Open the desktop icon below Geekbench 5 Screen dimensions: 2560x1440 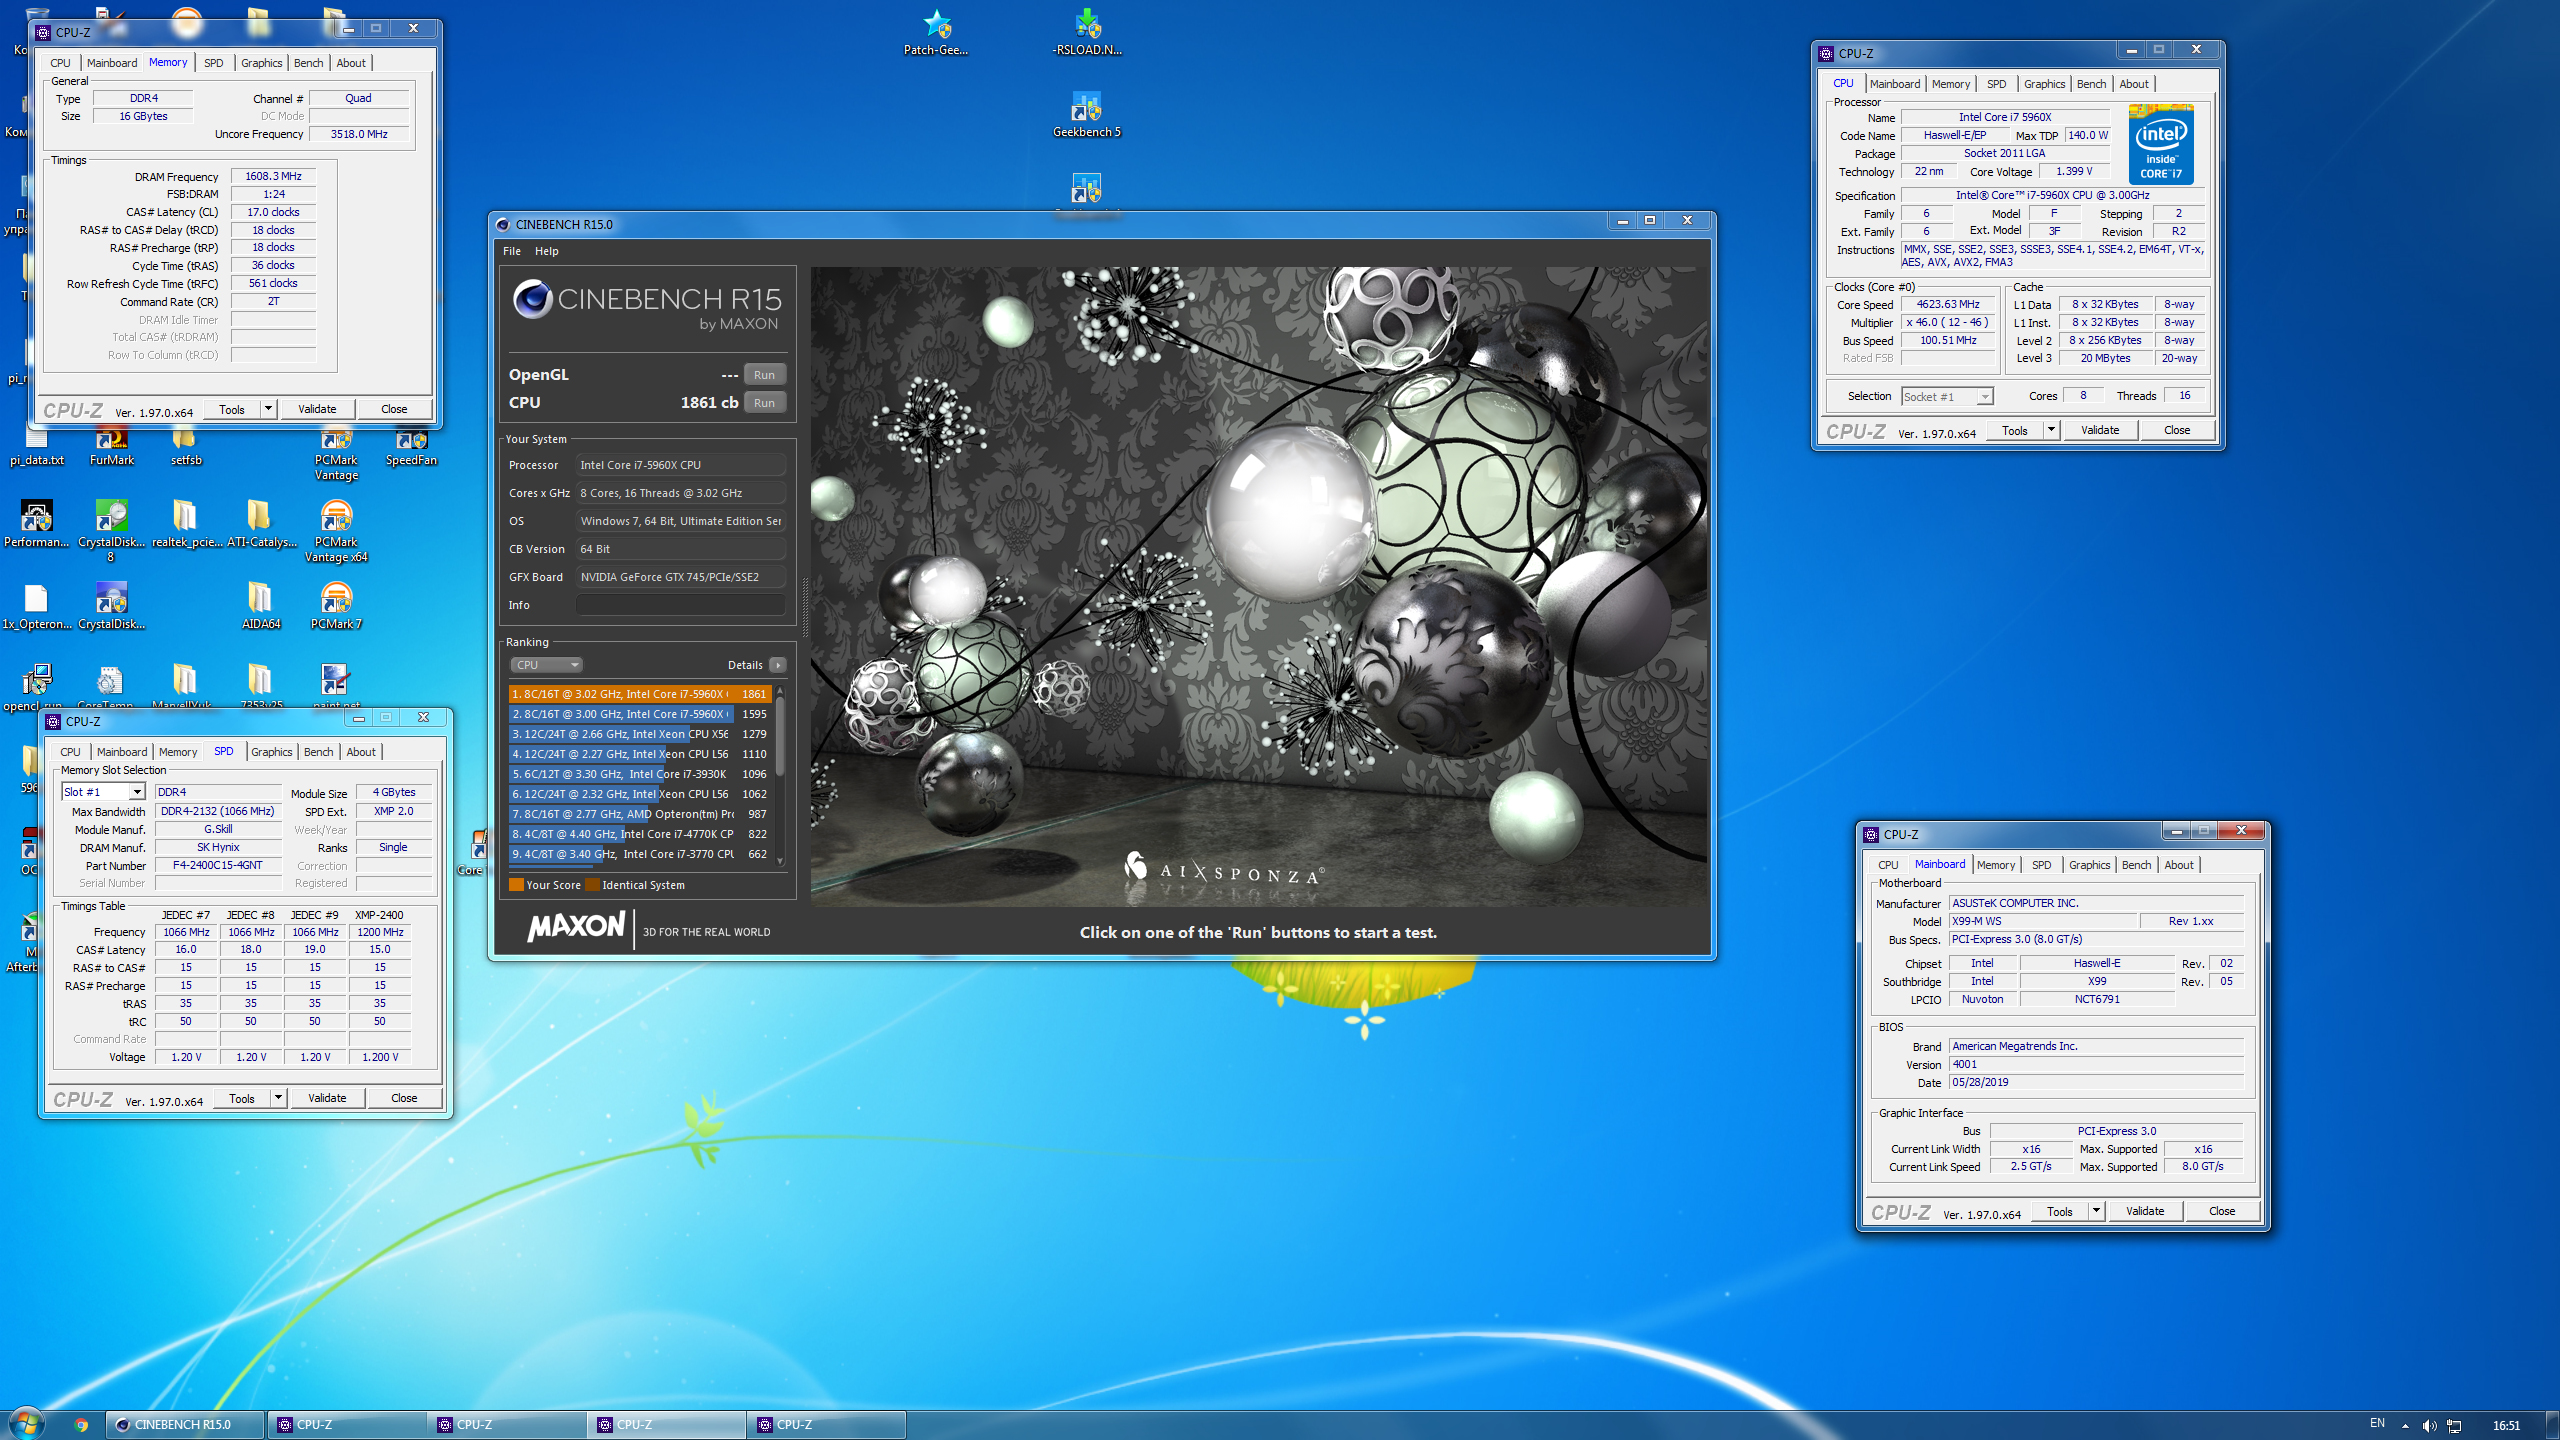tap(1087, 190)
